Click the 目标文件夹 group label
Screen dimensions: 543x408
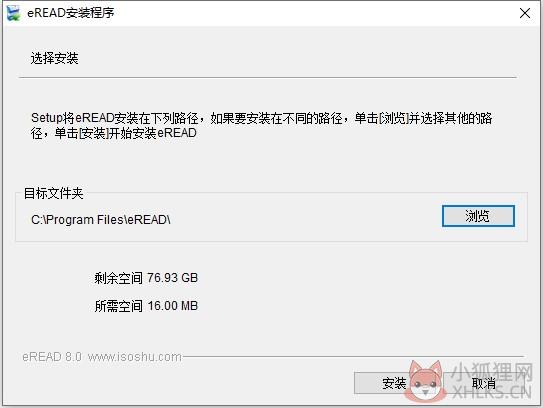(53, 193)
